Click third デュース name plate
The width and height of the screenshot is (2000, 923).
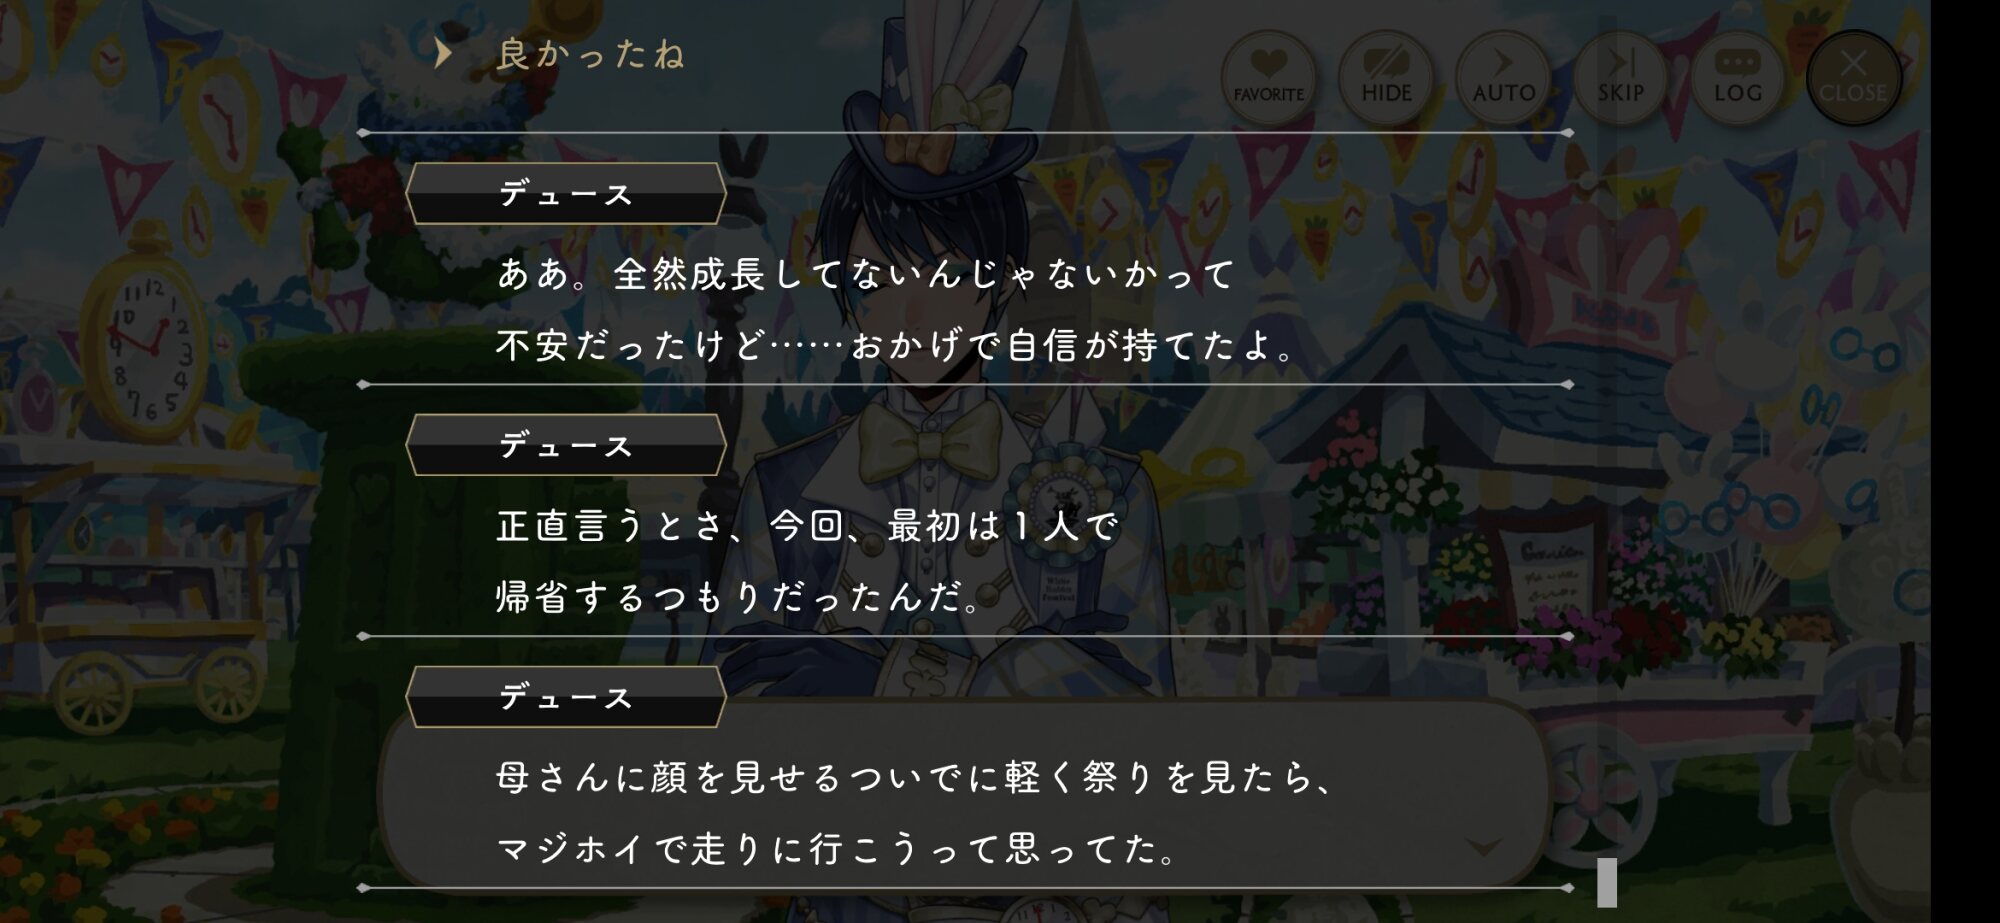click(566, 697)
